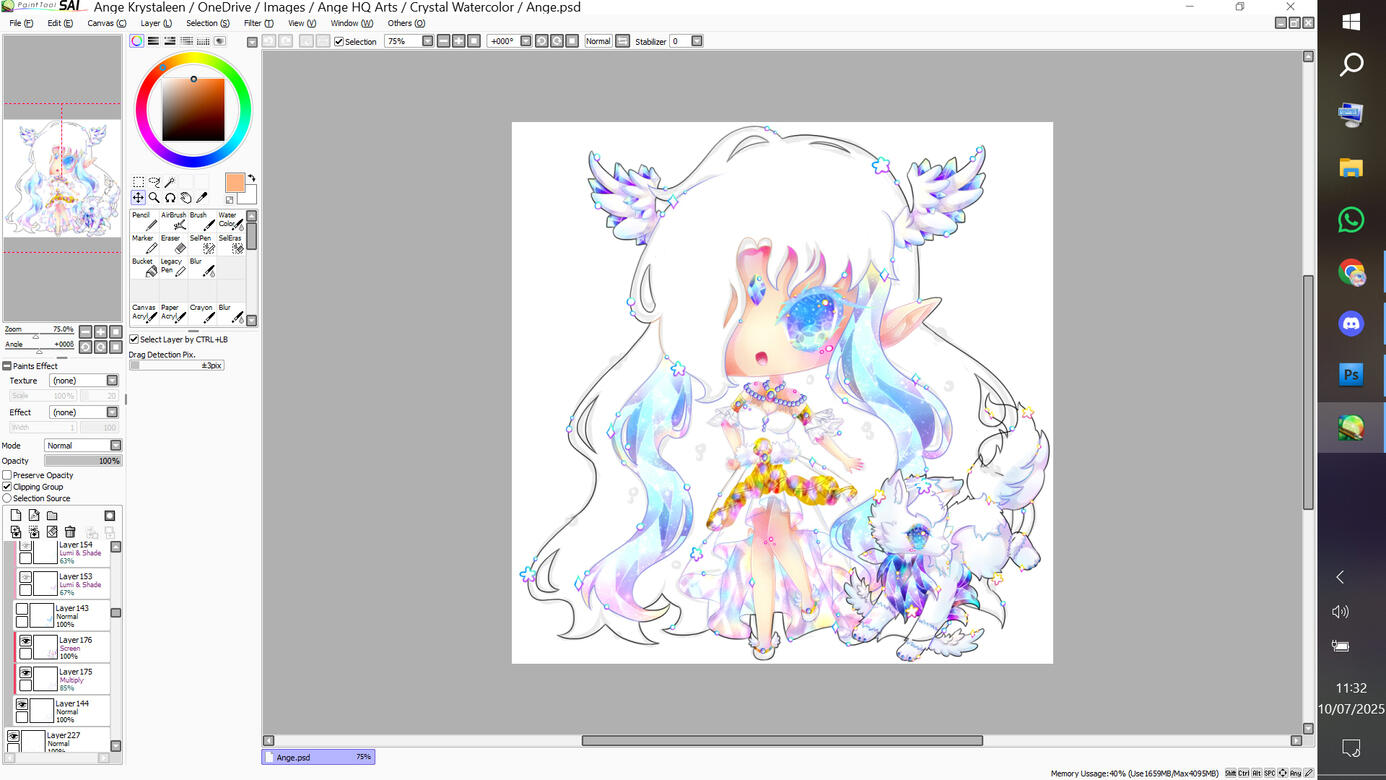Uncheck the Clipping Group checkbox
The image size is (1386, 780).
pos(7,487)
